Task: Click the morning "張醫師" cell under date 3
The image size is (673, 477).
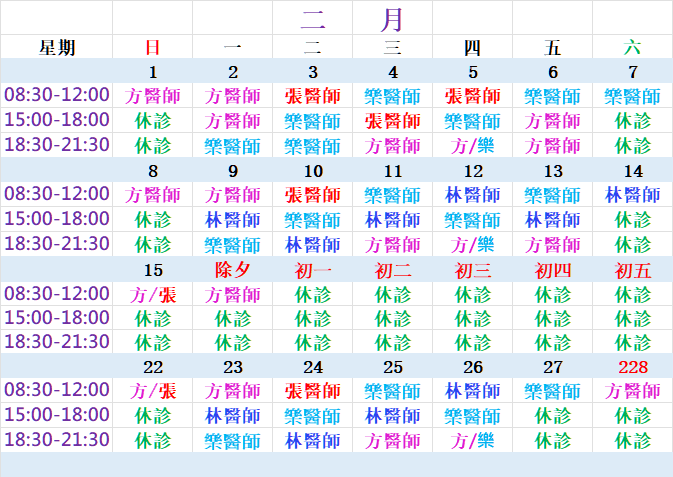Action: [x=312, y=96]
